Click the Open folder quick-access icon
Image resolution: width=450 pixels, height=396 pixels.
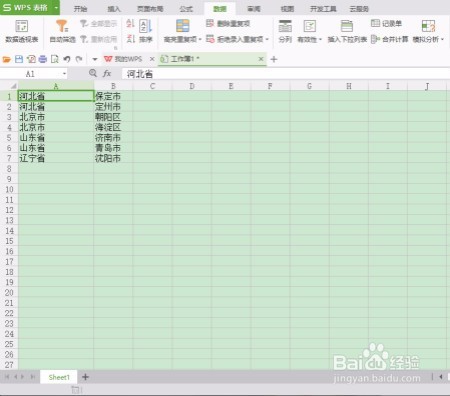tap(7, 59)
